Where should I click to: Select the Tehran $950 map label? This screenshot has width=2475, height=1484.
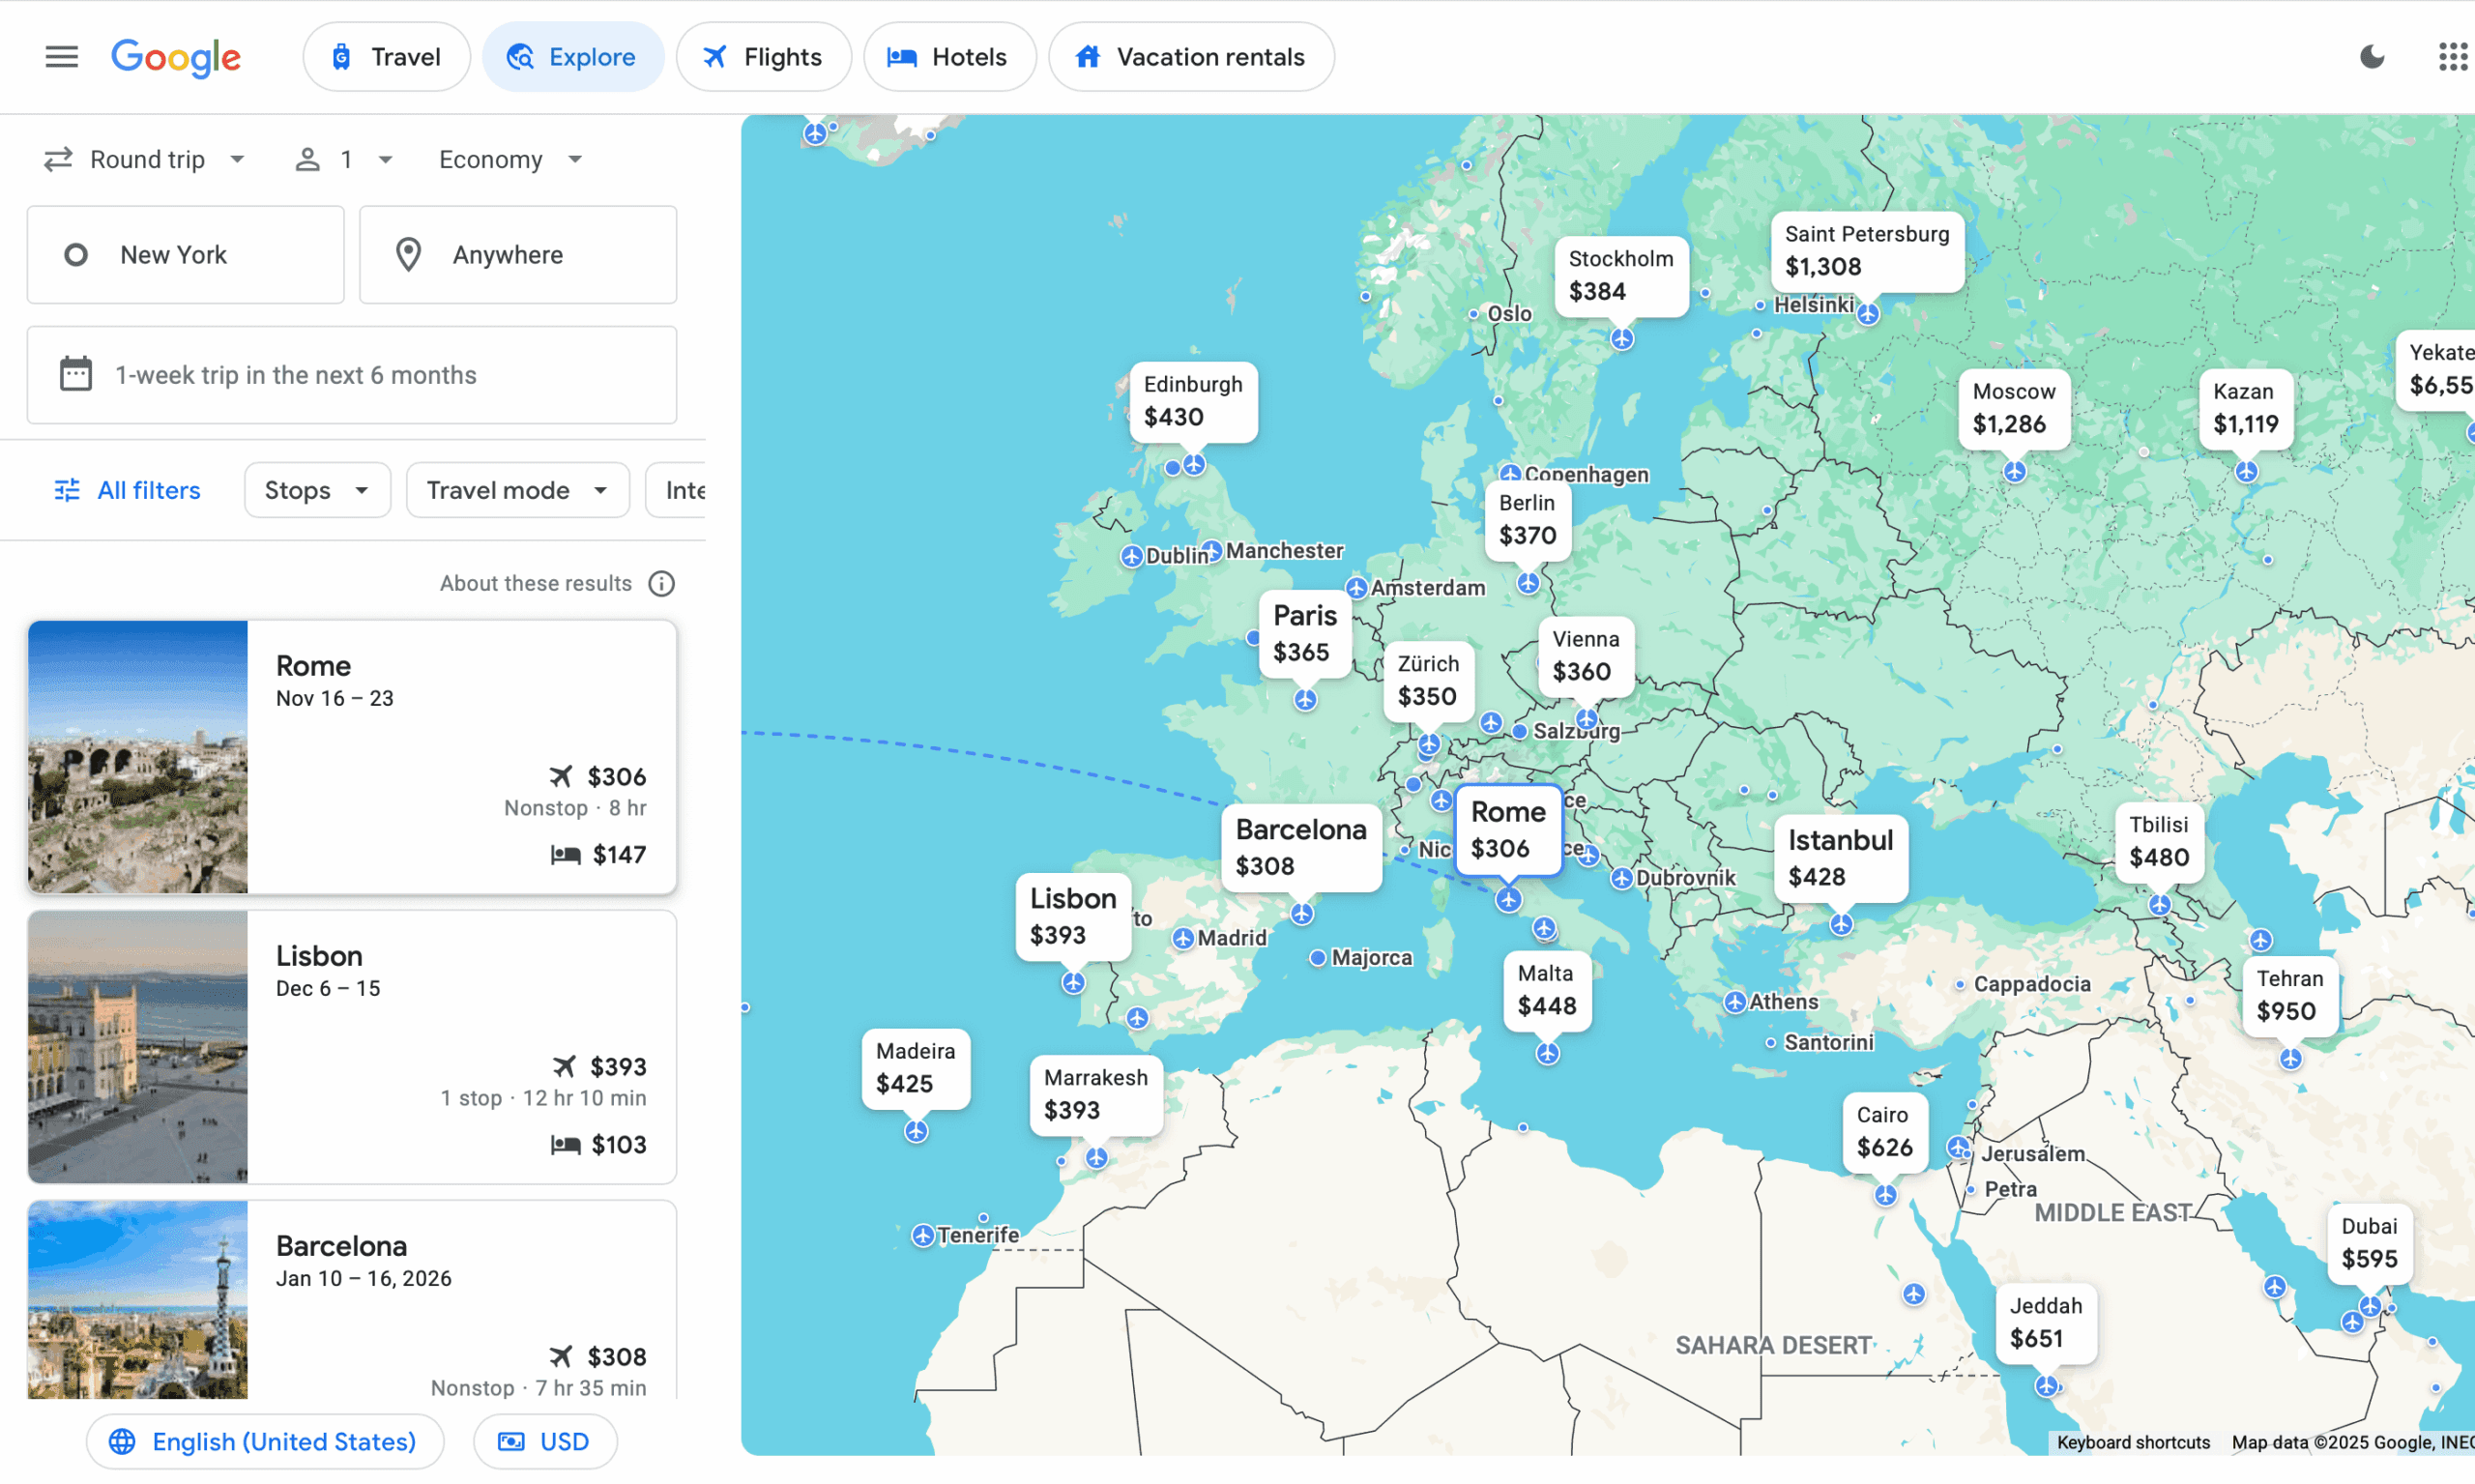point(2289,995)
